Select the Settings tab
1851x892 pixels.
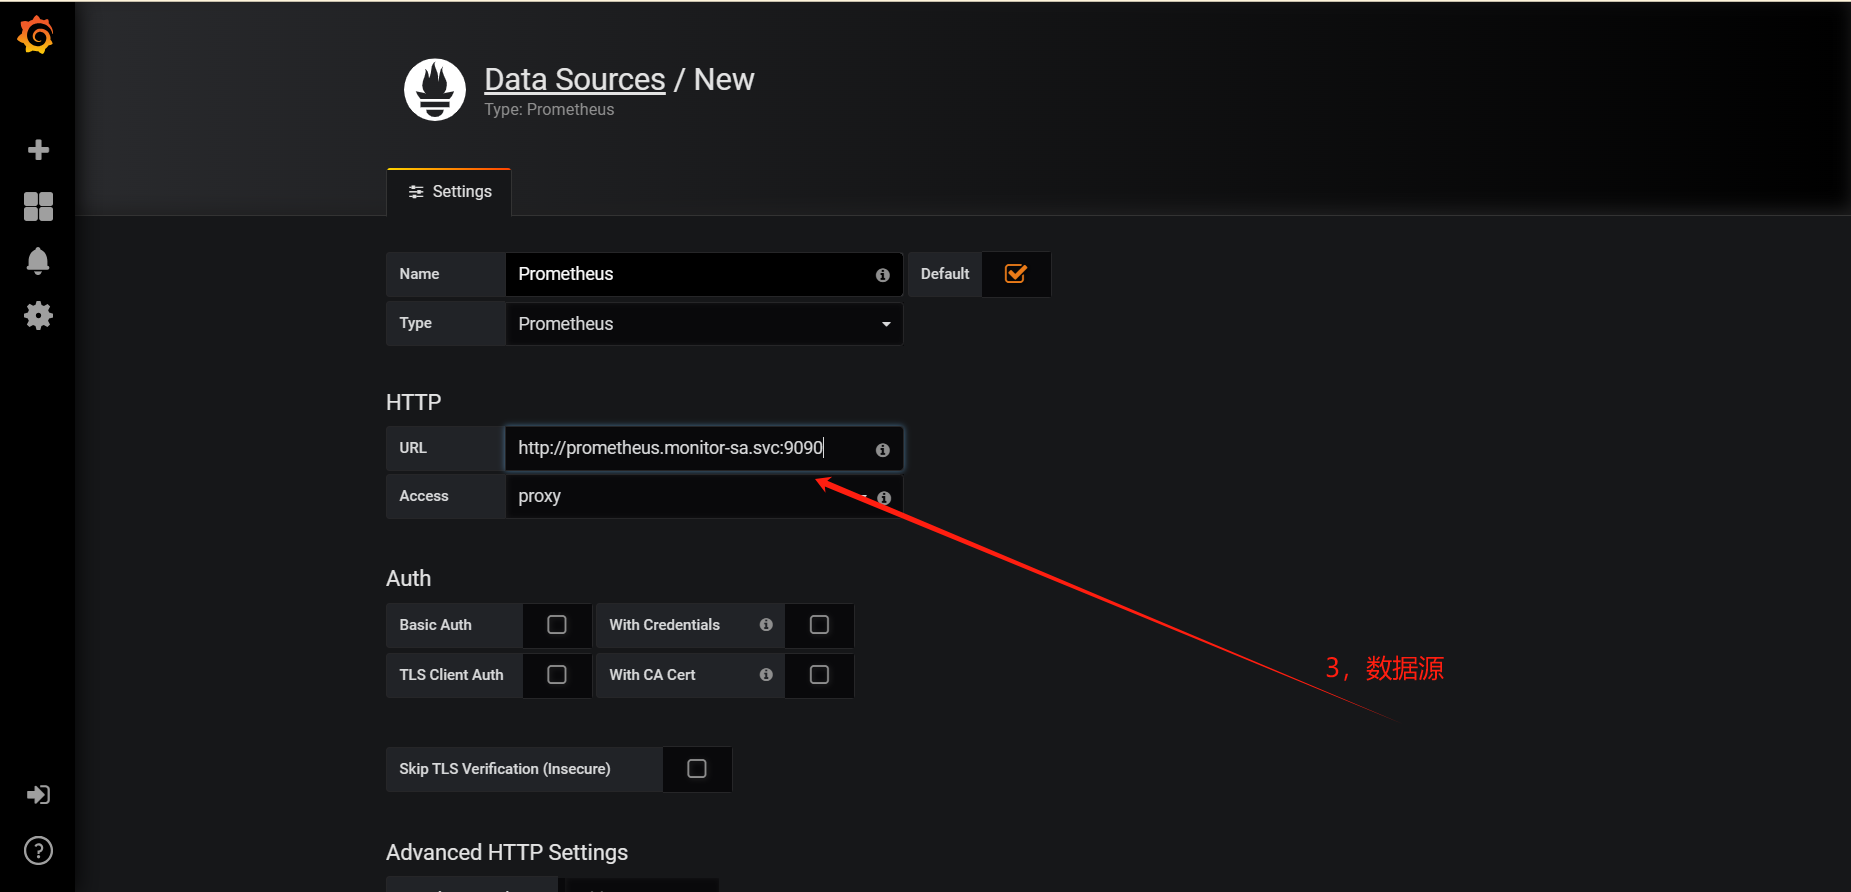pos(449,192)
